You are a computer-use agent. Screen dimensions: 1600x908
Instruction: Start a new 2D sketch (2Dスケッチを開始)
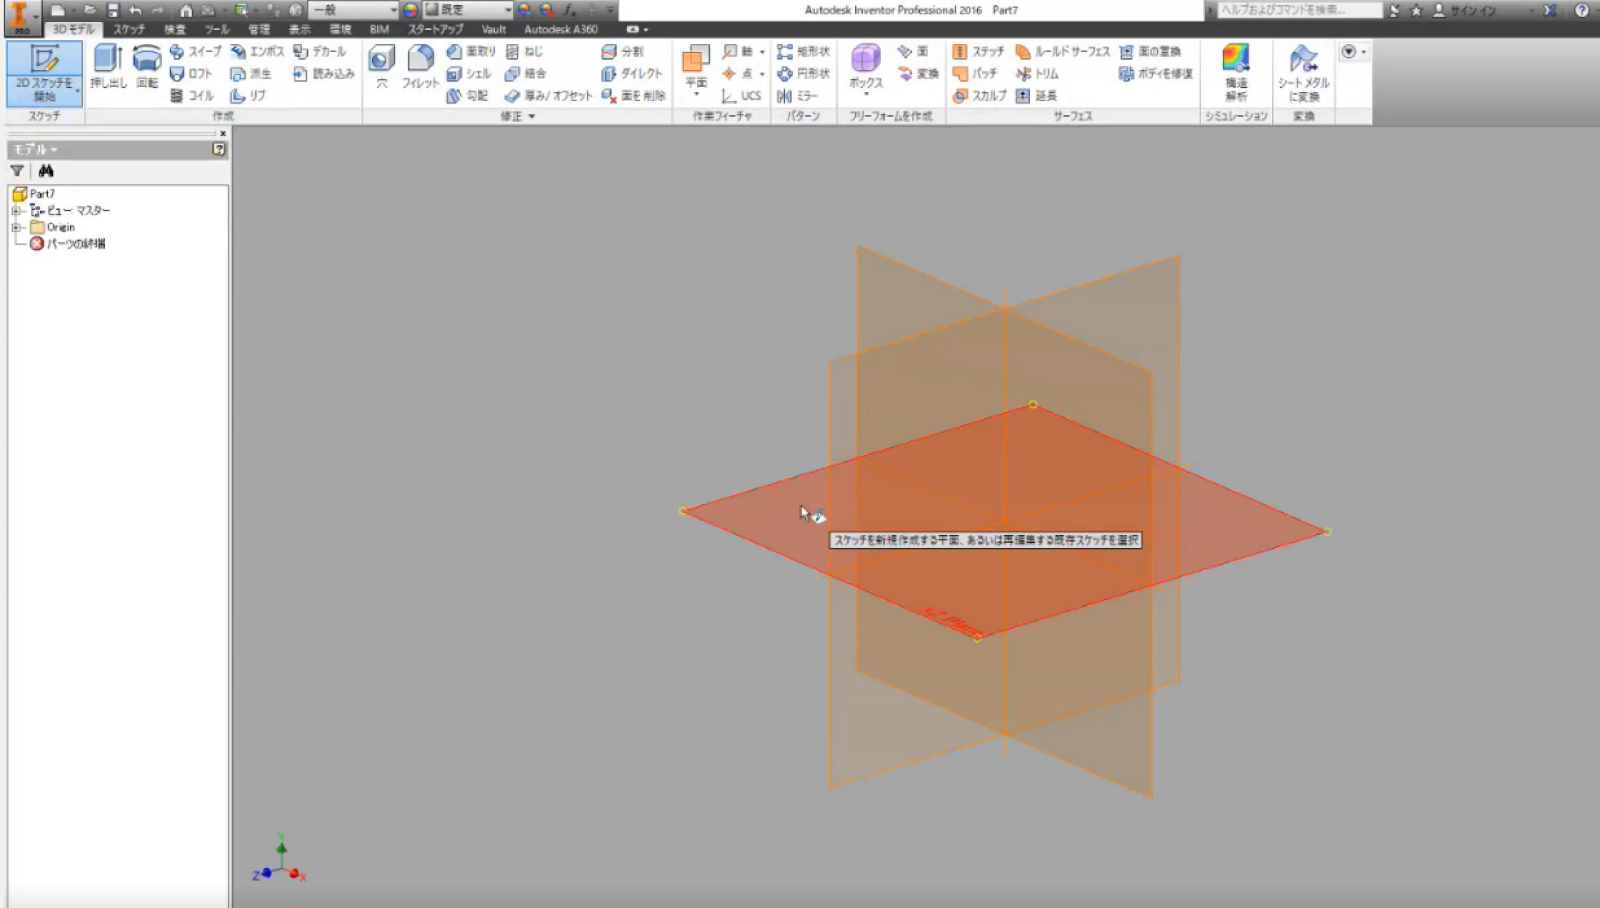44,71
